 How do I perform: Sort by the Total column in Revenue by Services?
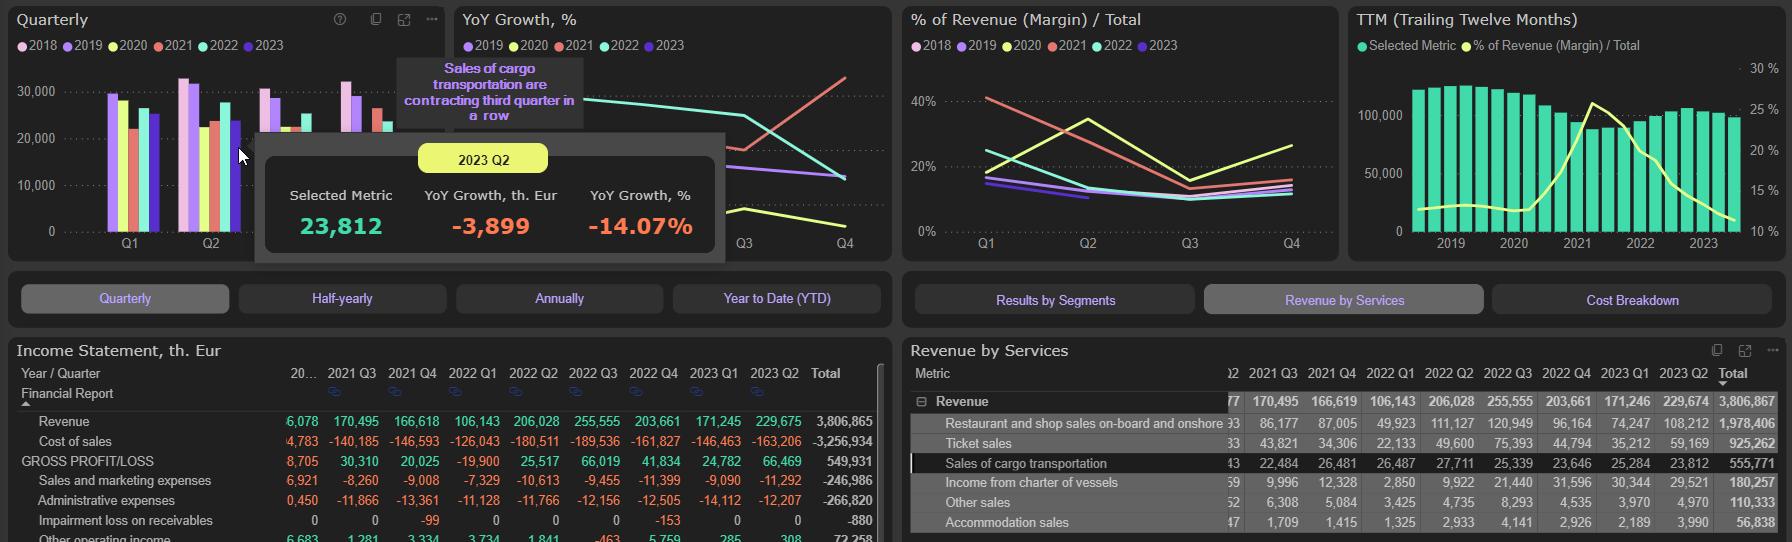tap(1732, 374)
